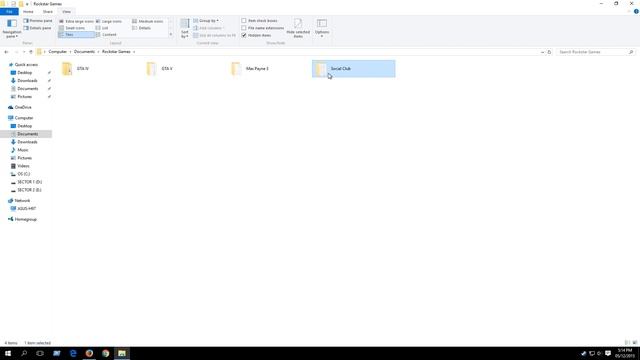This screenshot has height=360, width=640.
Task: Open the Navigation pane dropdown
Action: (12, 29)
